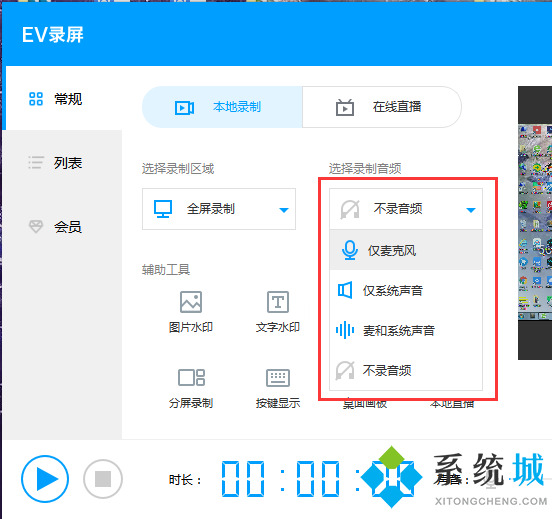Image resolution: width=552 pixels, height=519 pixels.
Task: Click the EV录屏 application title
Action: click(53, 35)
